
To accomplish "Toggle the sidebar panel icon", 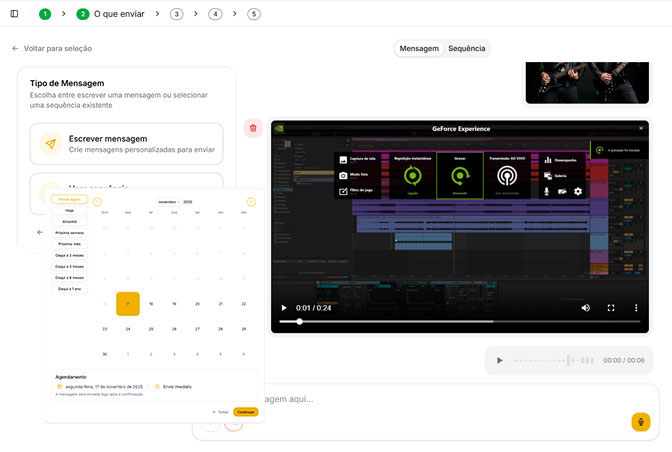I will 14,14.
